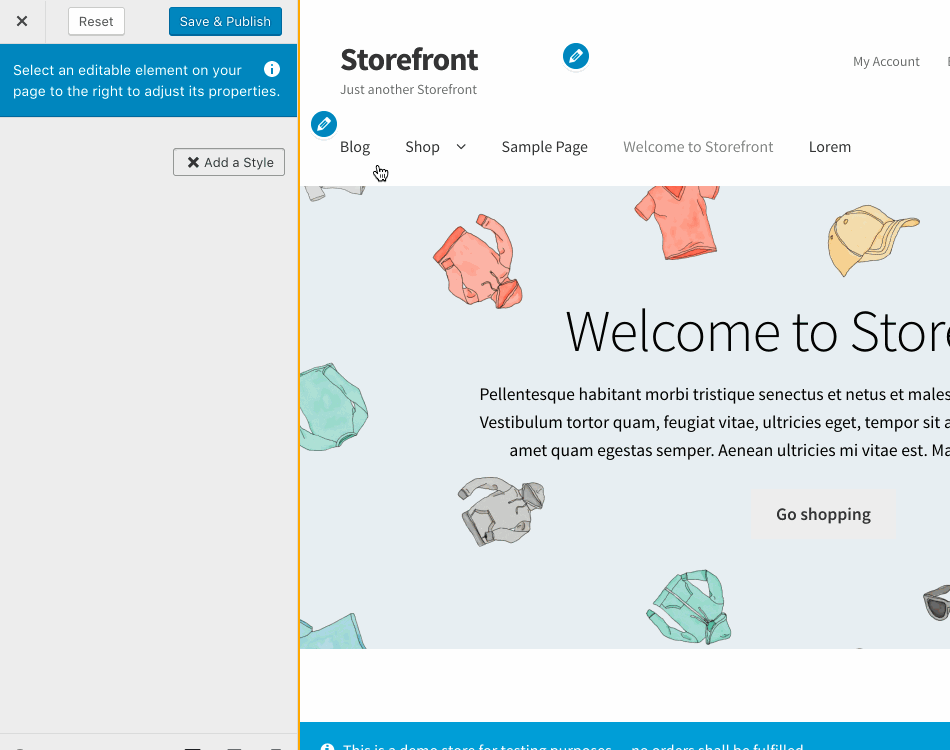Click the Storefront site title heading
950x750 pixels.
pyautogui.click(x=408, y=59)
